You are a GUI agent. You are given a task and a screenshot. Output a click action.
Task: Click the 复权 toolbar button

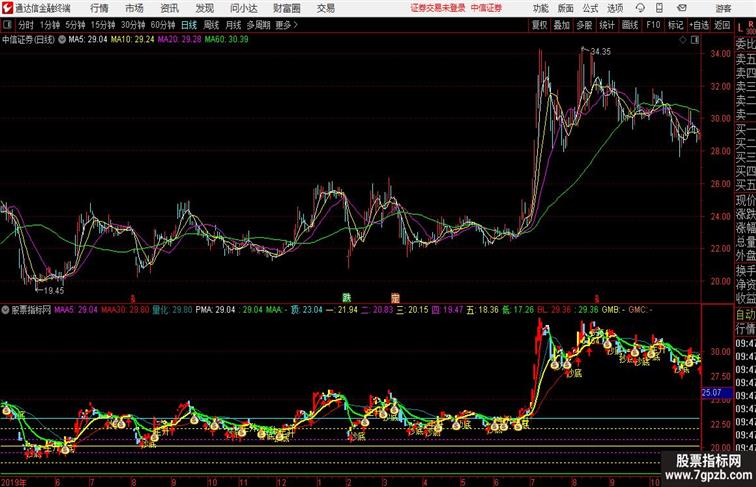pos(540,25)
